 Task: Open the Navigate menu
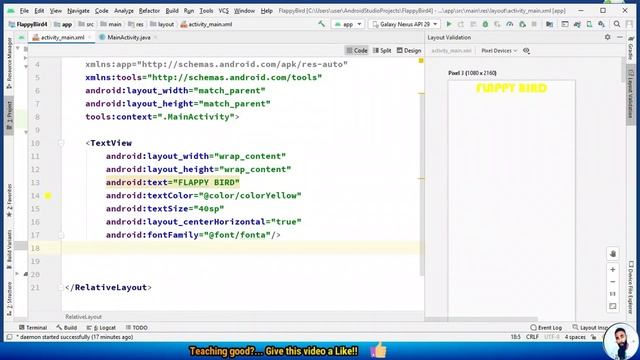[x=78, y=11]
